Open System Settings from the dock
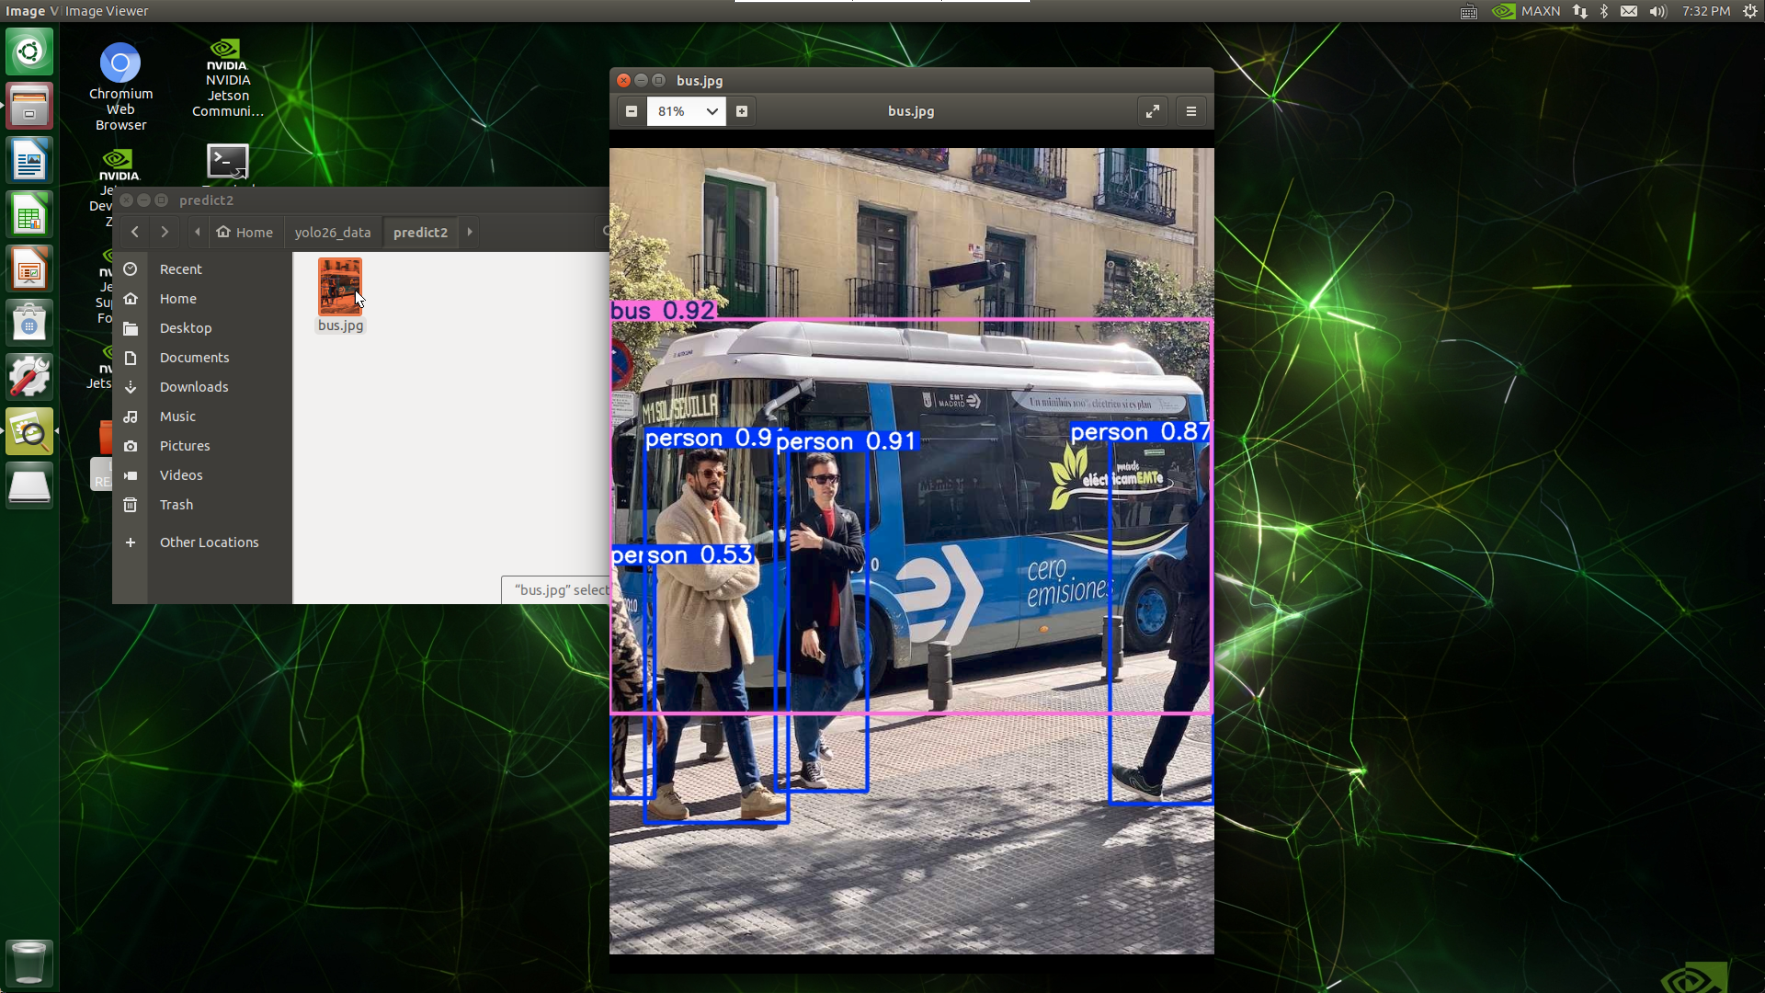The height and width of the screenshot is (993, 1765). pos(29,378)
